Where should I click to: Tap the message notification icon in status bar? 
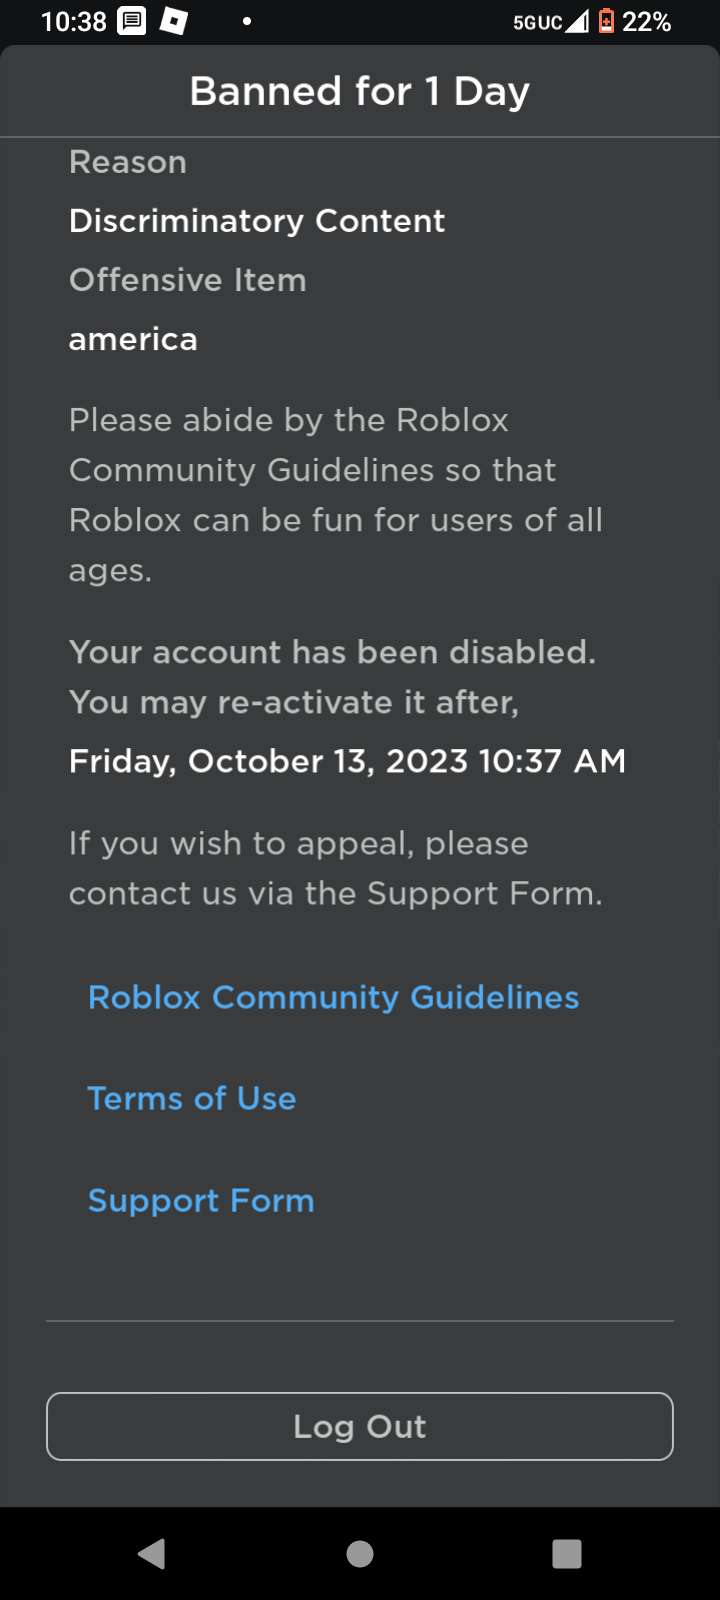tap(132, 21)
